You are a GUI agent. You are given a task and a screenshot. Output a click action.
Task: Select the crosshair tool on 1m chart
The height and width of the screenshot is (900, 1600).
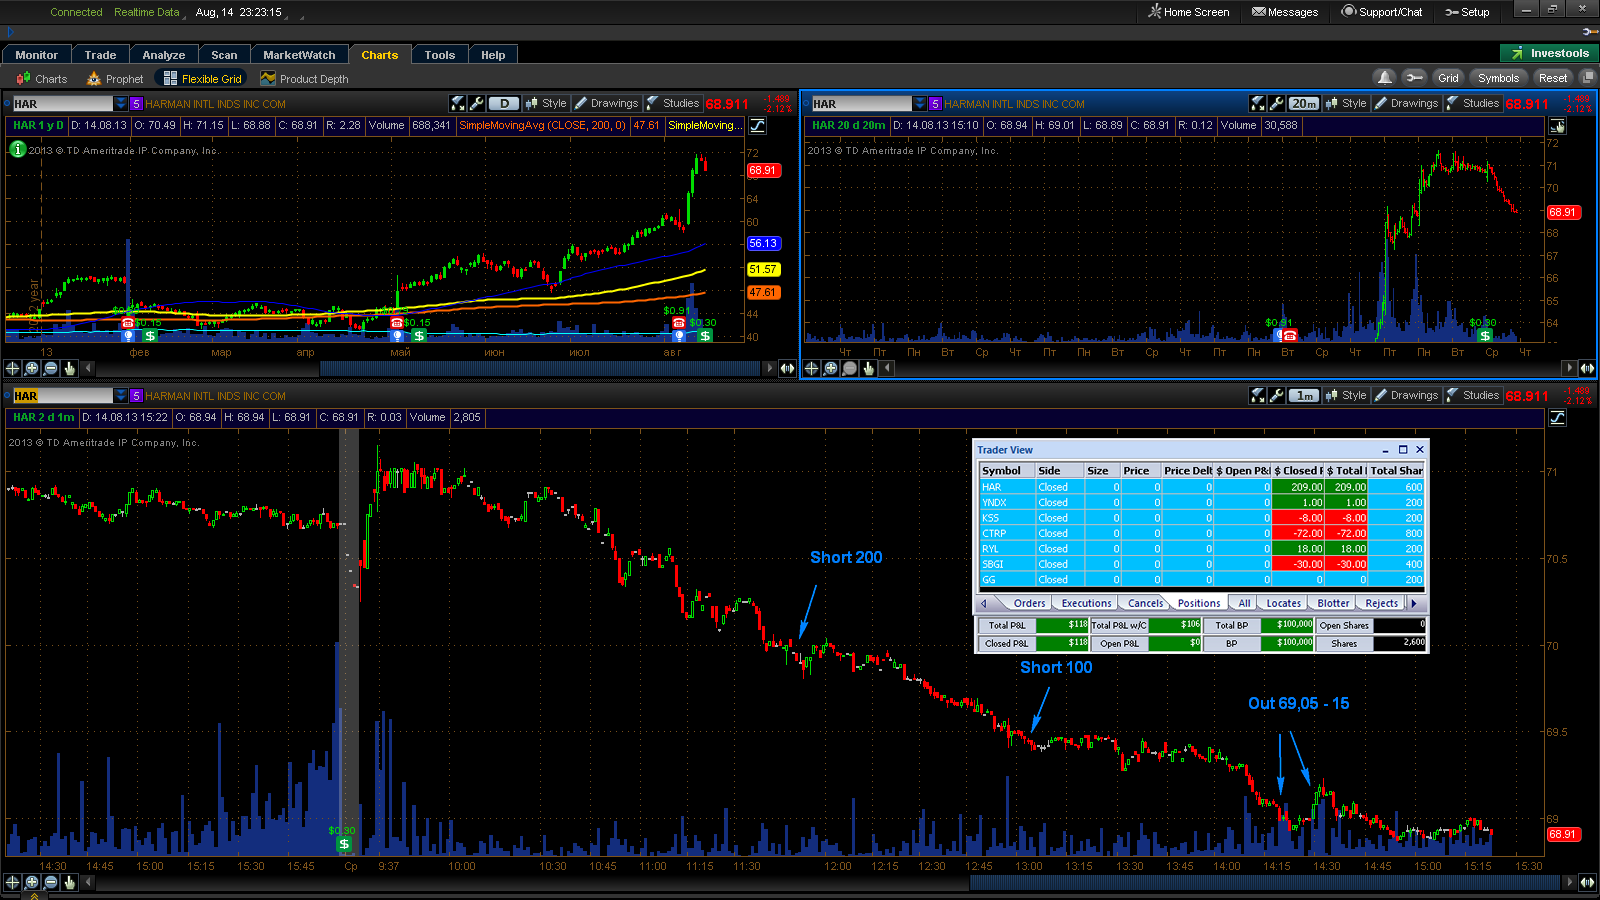(x=12, y=882)
